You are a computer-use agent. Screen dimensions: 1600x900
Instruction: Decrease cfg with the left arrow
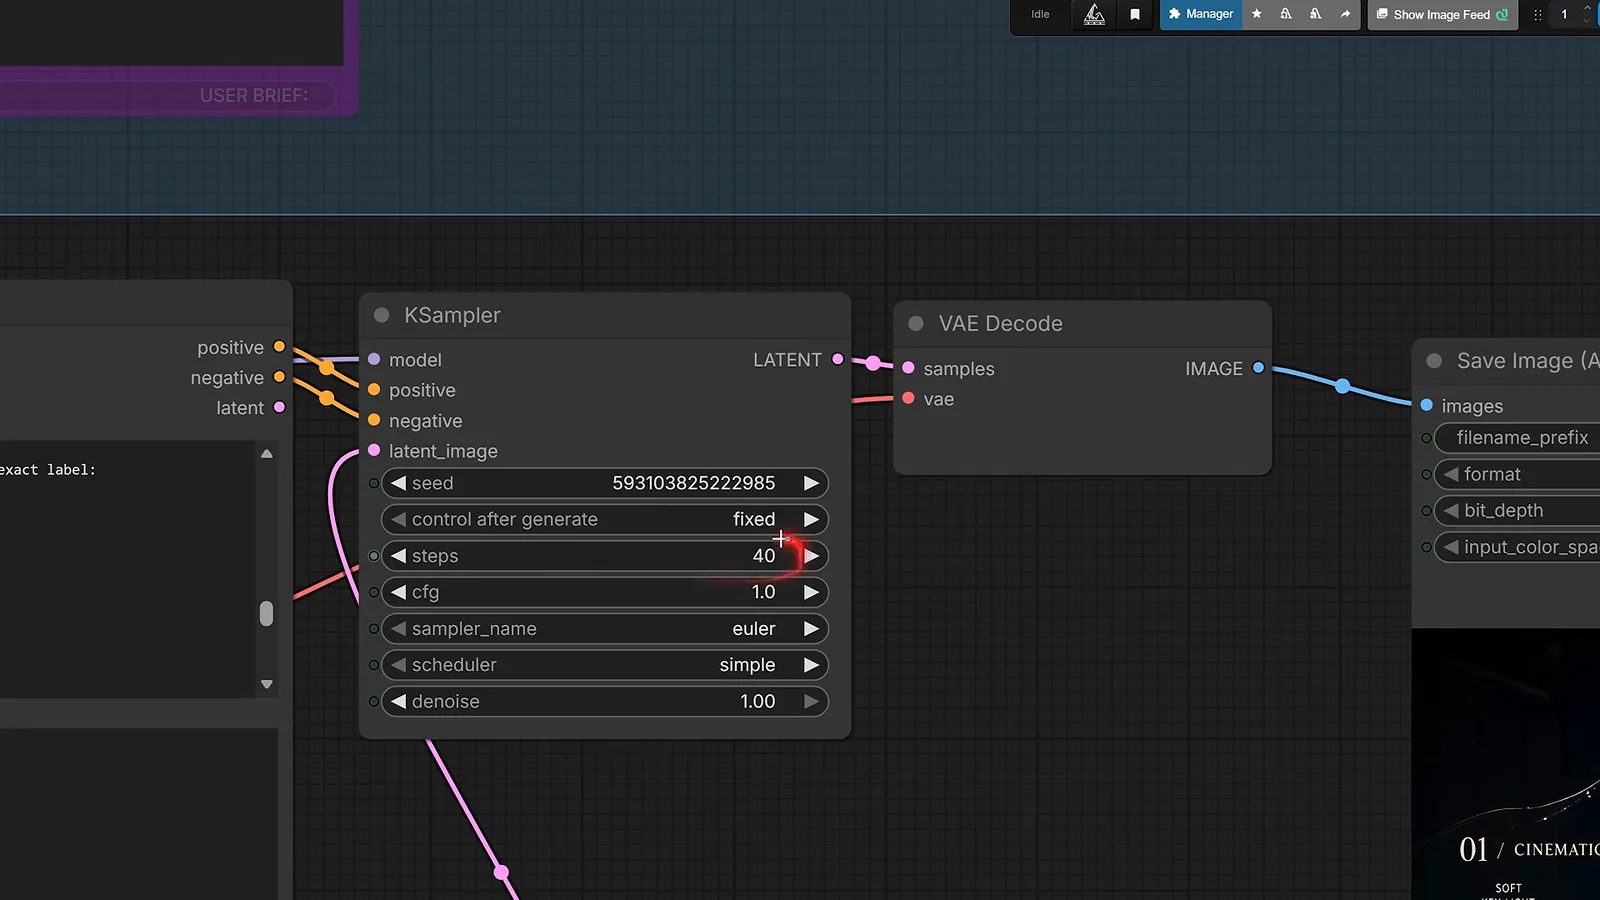point(398,592)
